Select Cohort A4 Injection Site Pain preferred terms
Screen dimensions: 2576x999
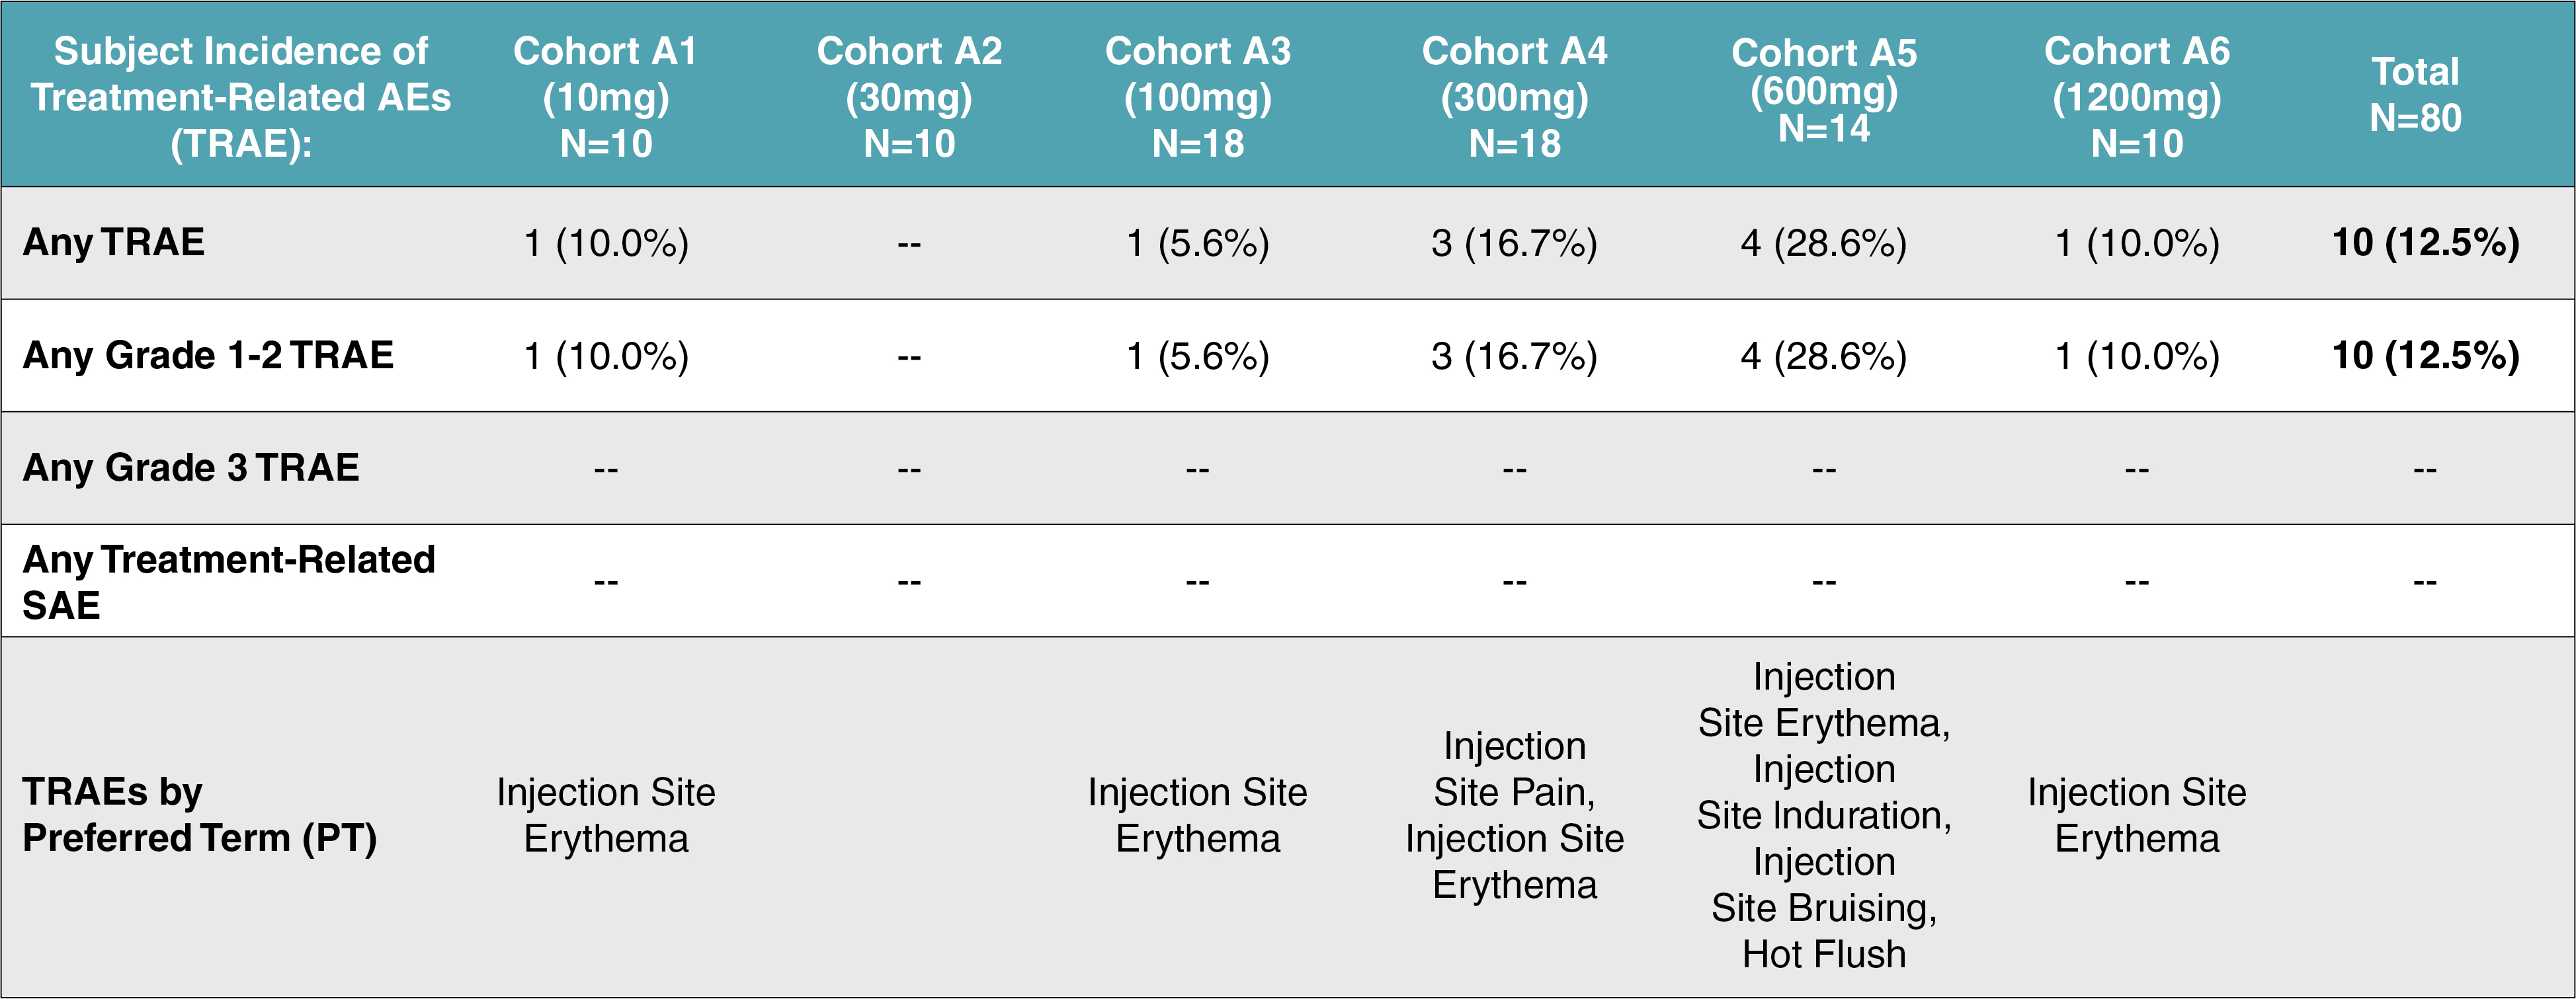tap(1514, 815)
